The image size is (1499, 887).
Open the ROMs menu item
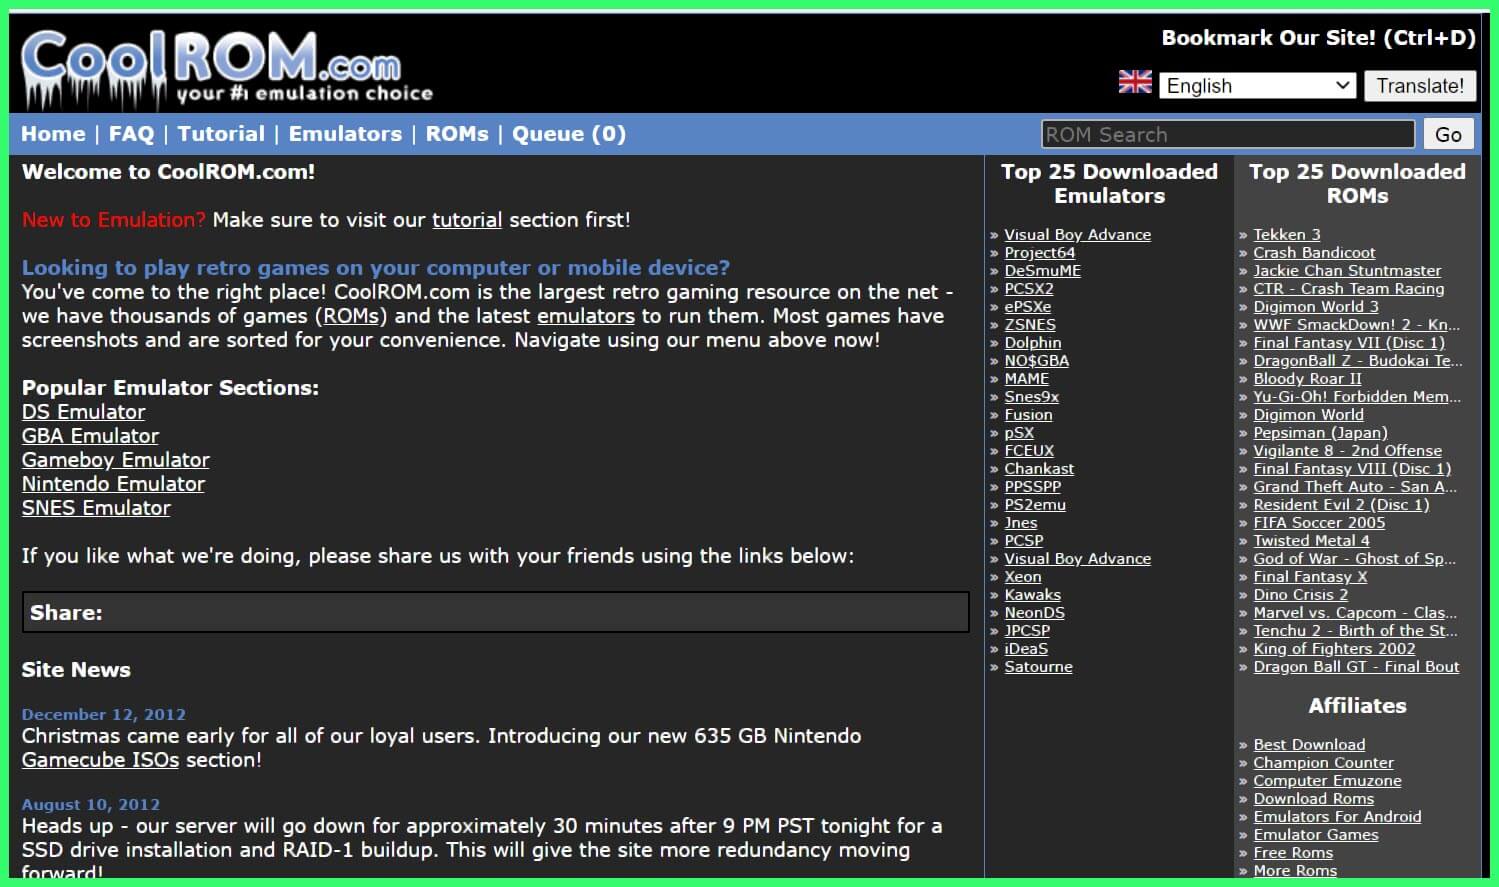[x=457, y=134]
